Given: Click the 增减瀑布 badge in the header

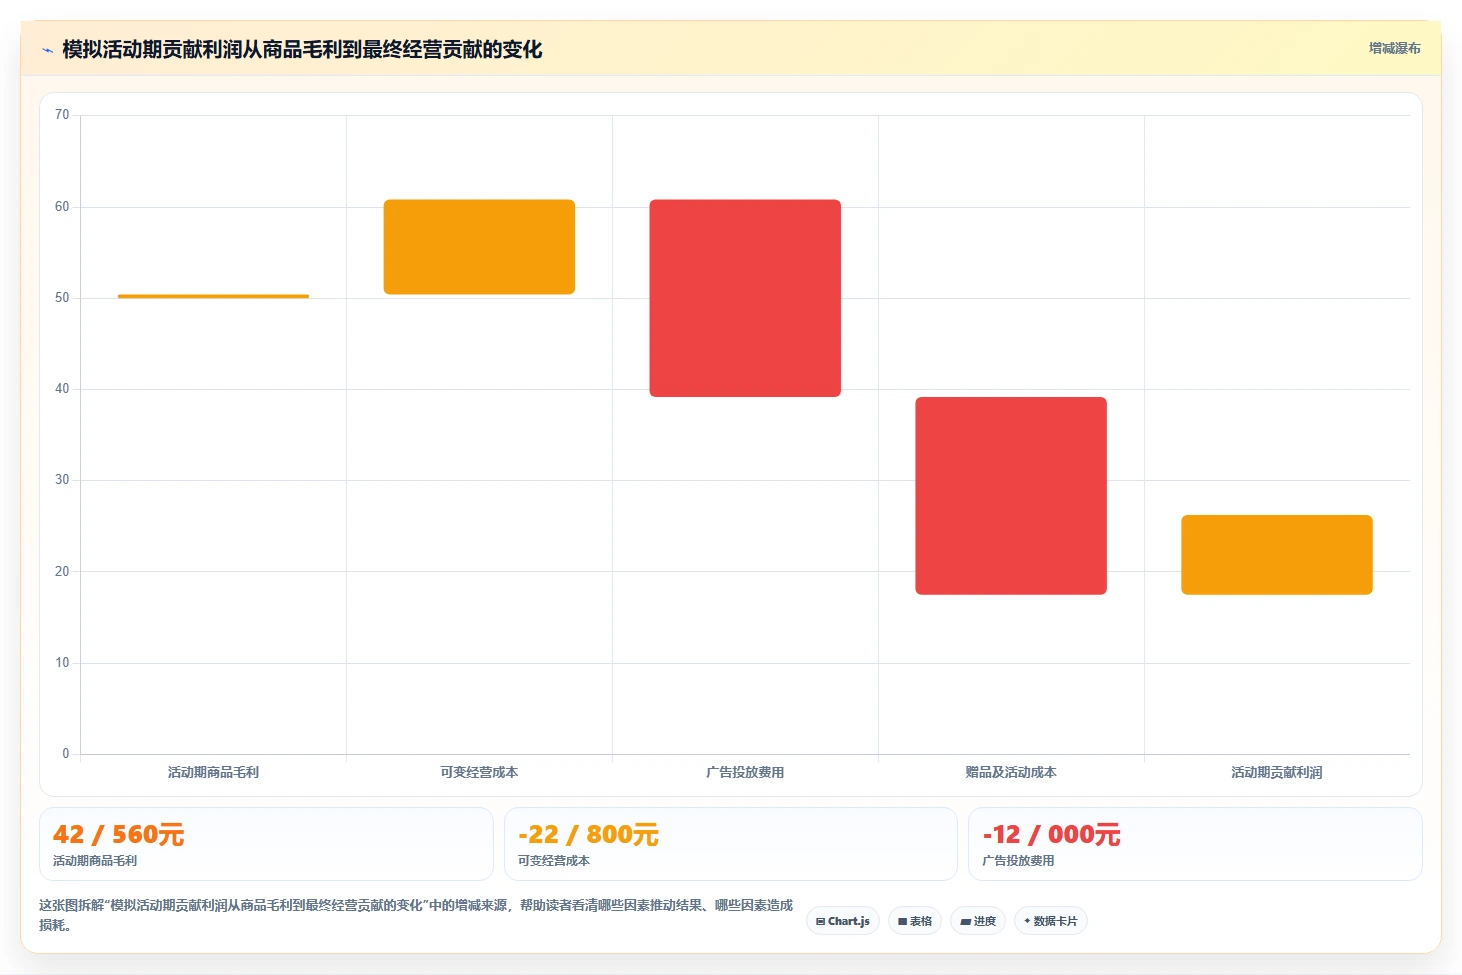Looking at the screenshot, I should (x=1394, y=48).
